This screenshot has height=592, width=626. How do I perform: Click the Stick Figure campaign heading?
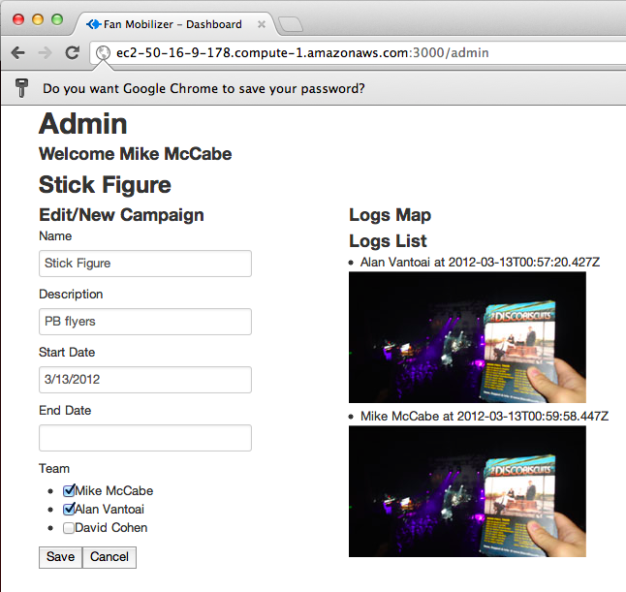pyautogui.click(x=105, y=185)
